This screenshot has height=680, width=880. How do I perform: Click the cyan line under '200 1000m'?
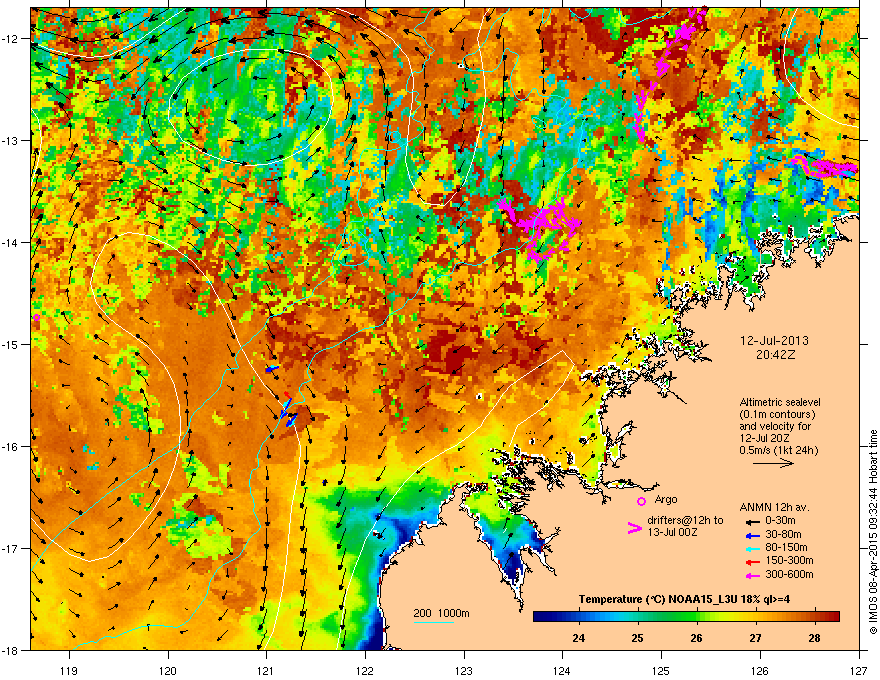click(433, 622)
